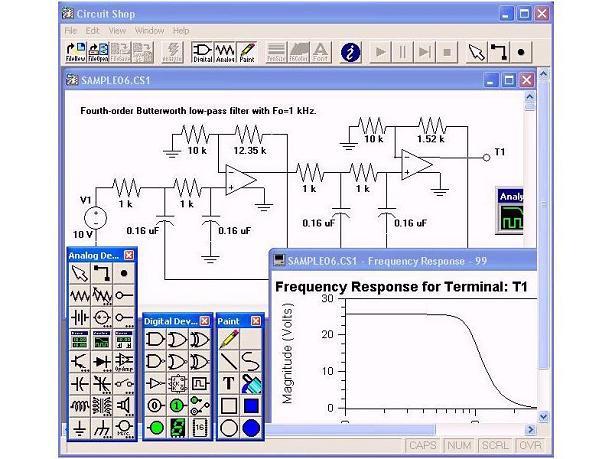Pick the capacitor in Analog Devices palette

(80, 384)
